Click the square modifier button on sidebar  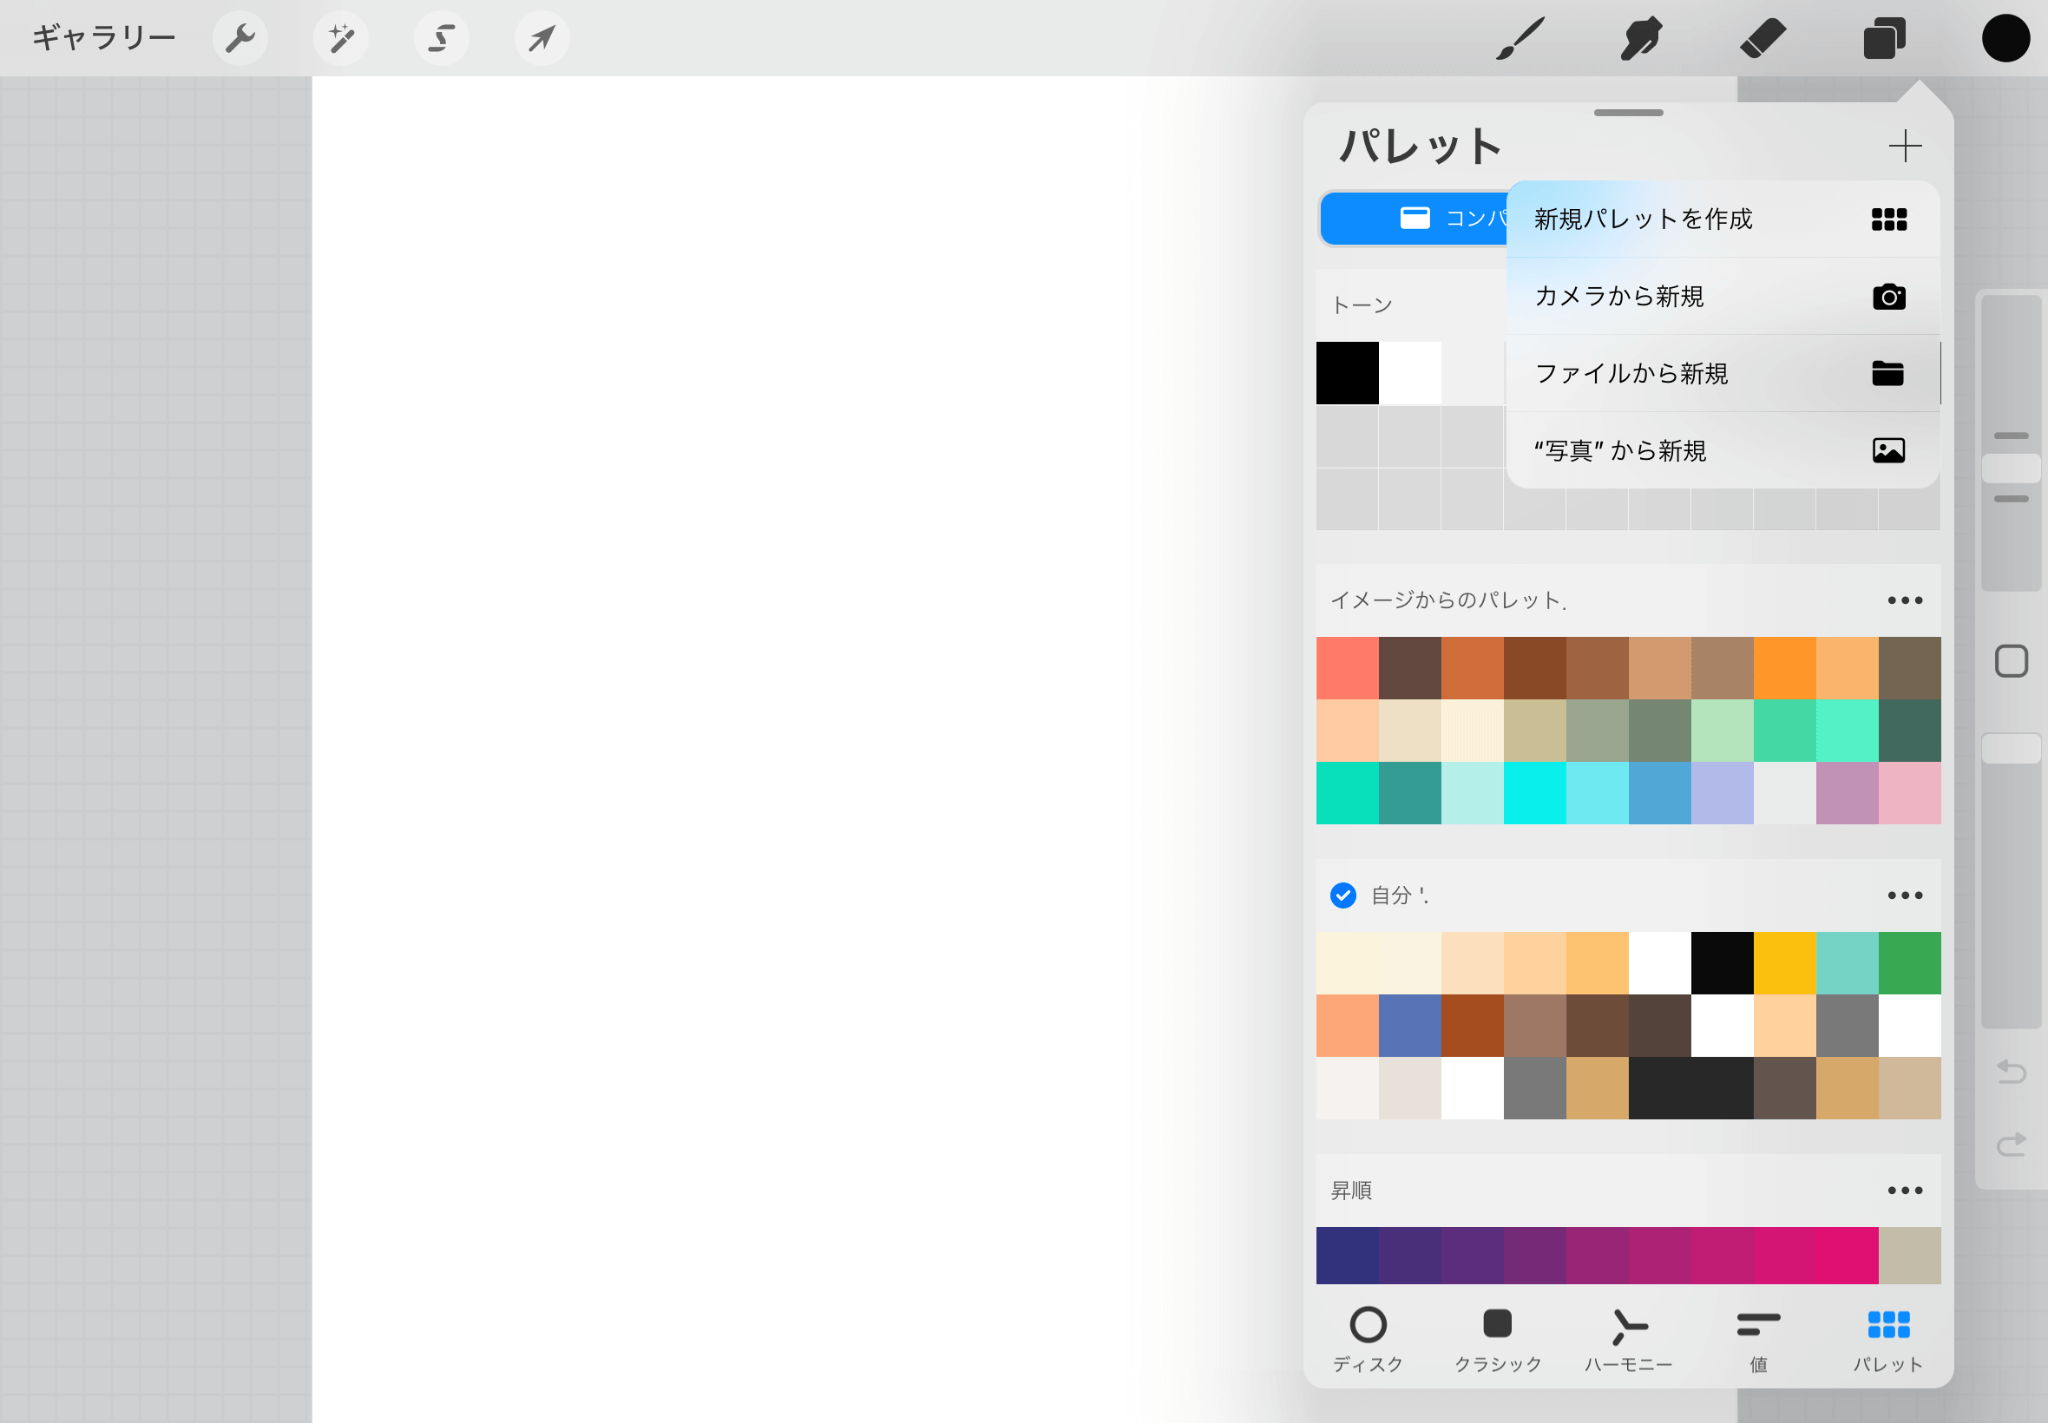[x=2011, y=661]
